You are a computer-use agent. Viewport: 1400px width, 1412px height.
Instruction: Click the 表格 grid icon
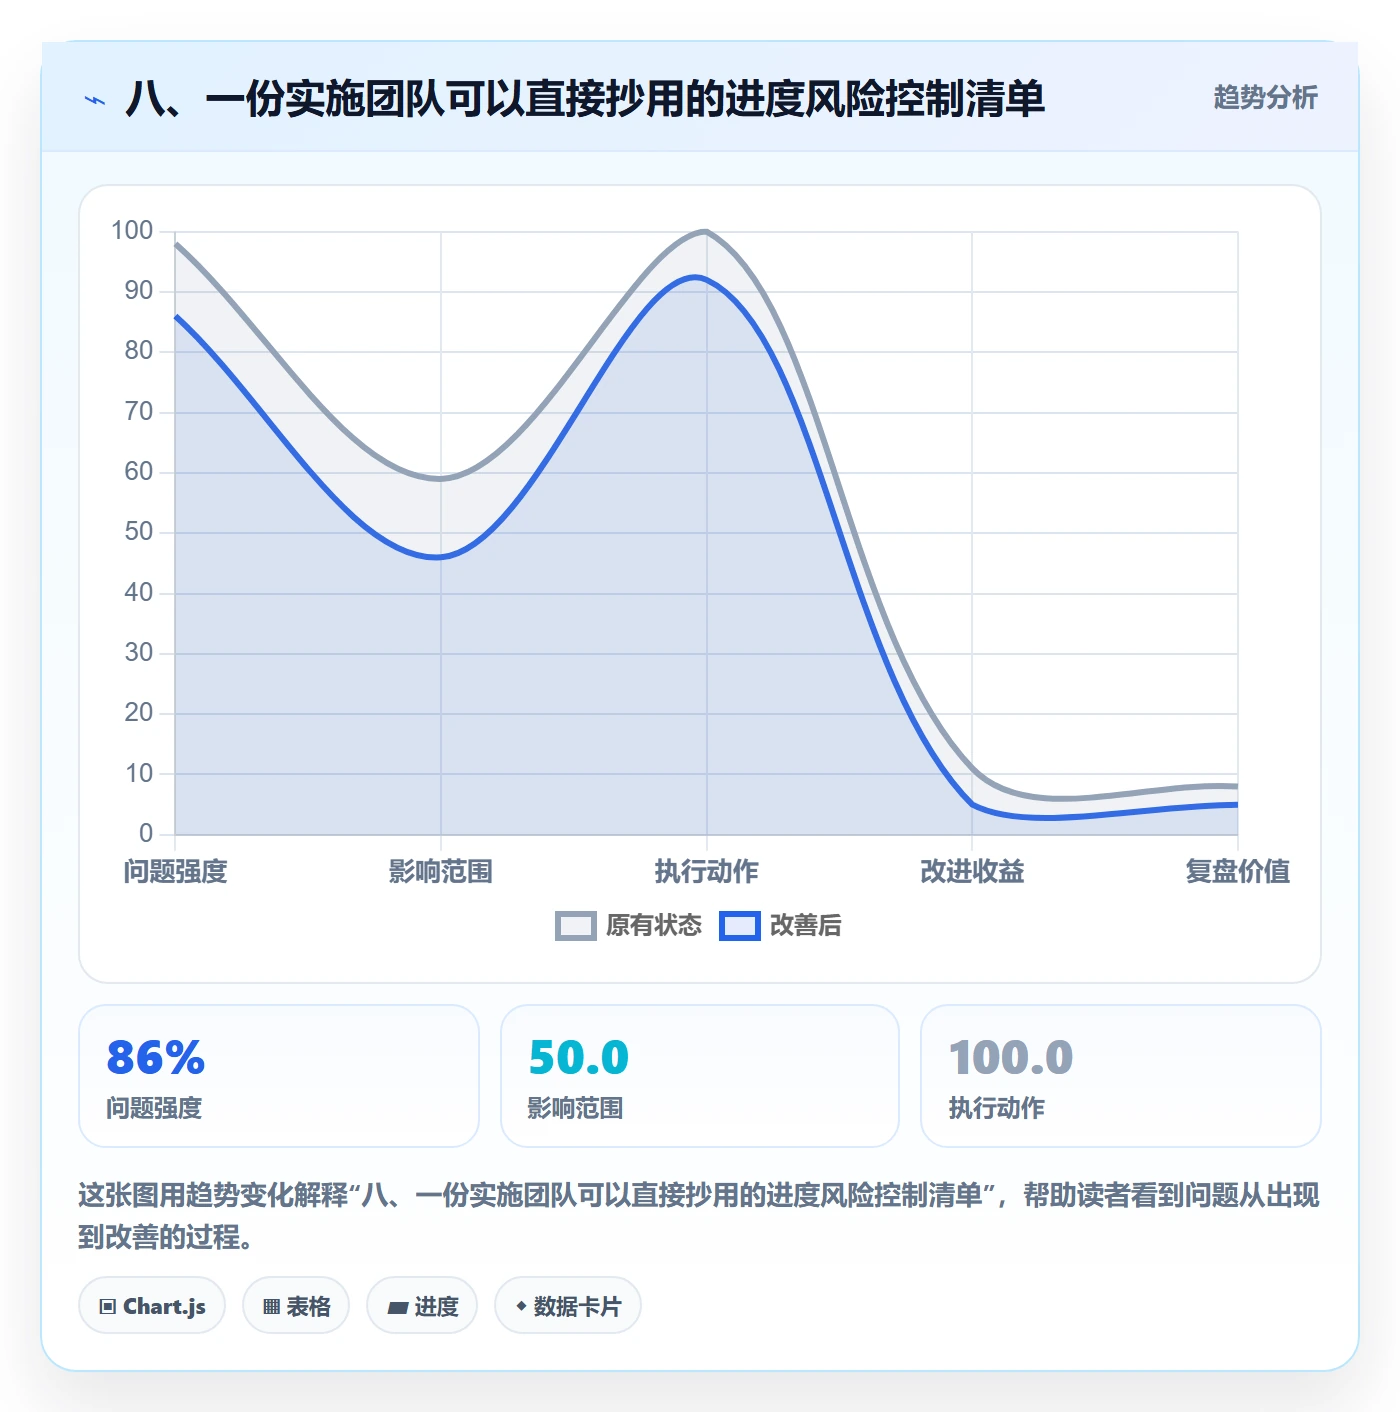click(x=271, y=1306)
